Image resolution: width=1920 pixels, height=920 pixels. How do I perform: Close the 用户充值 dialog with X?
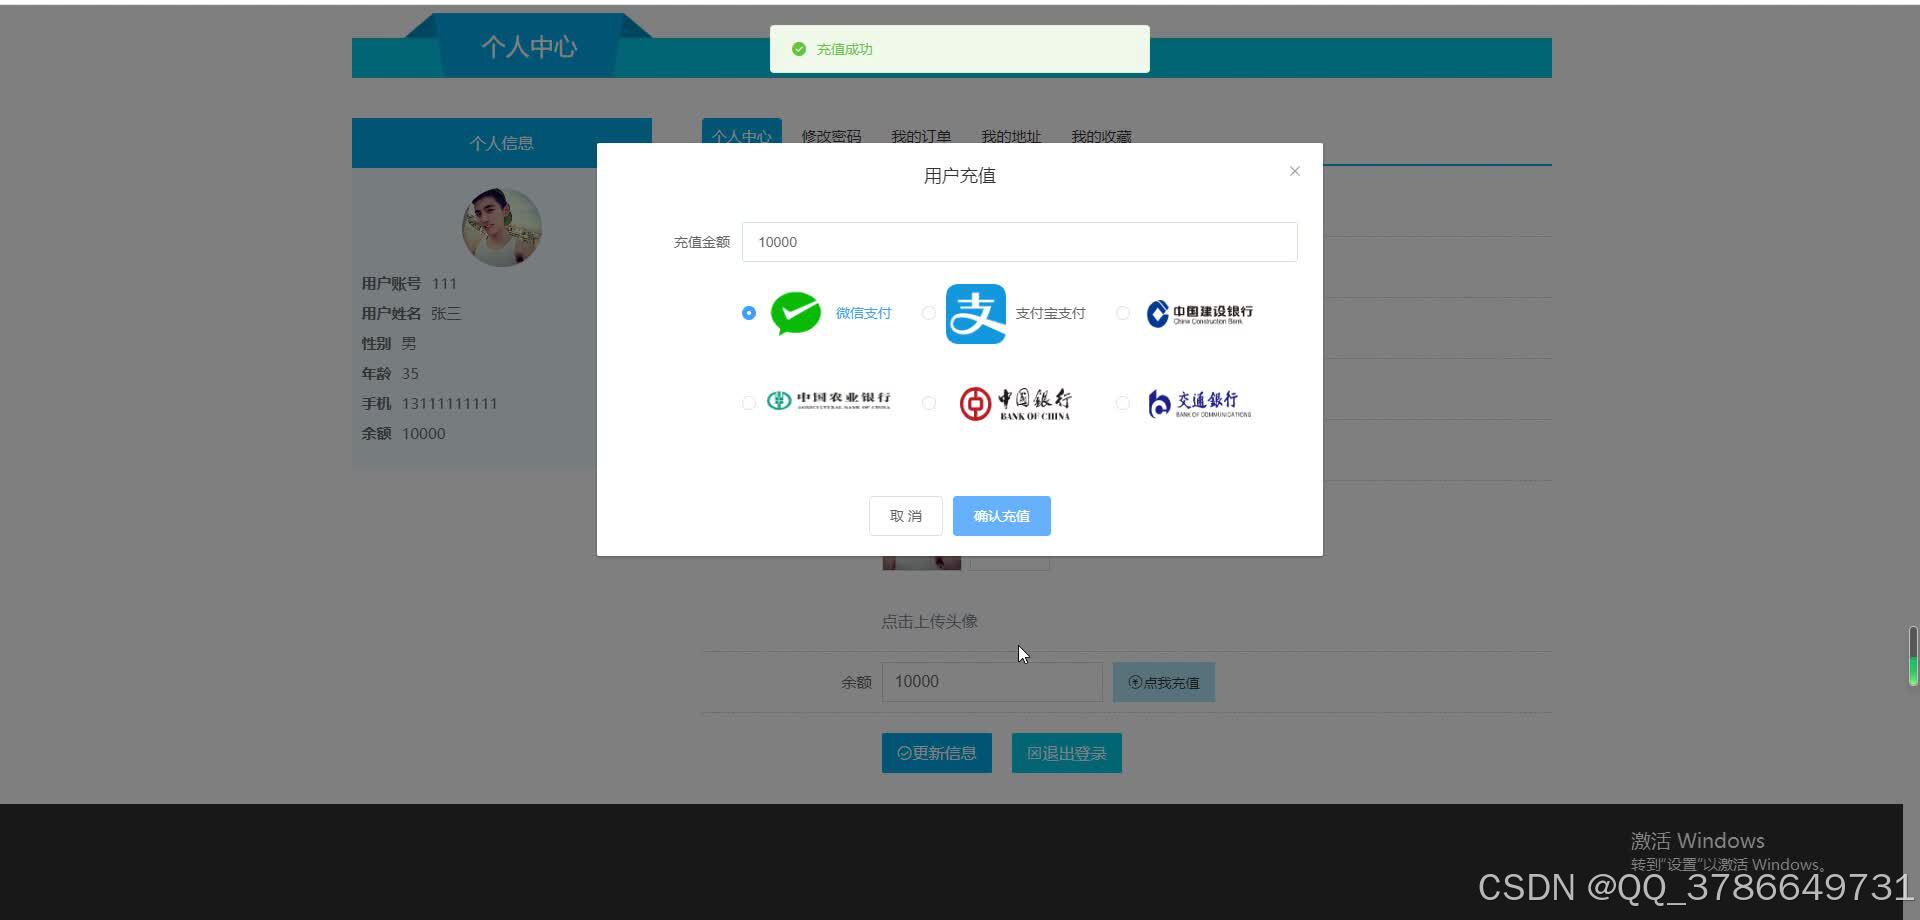tap(1295, 171)
